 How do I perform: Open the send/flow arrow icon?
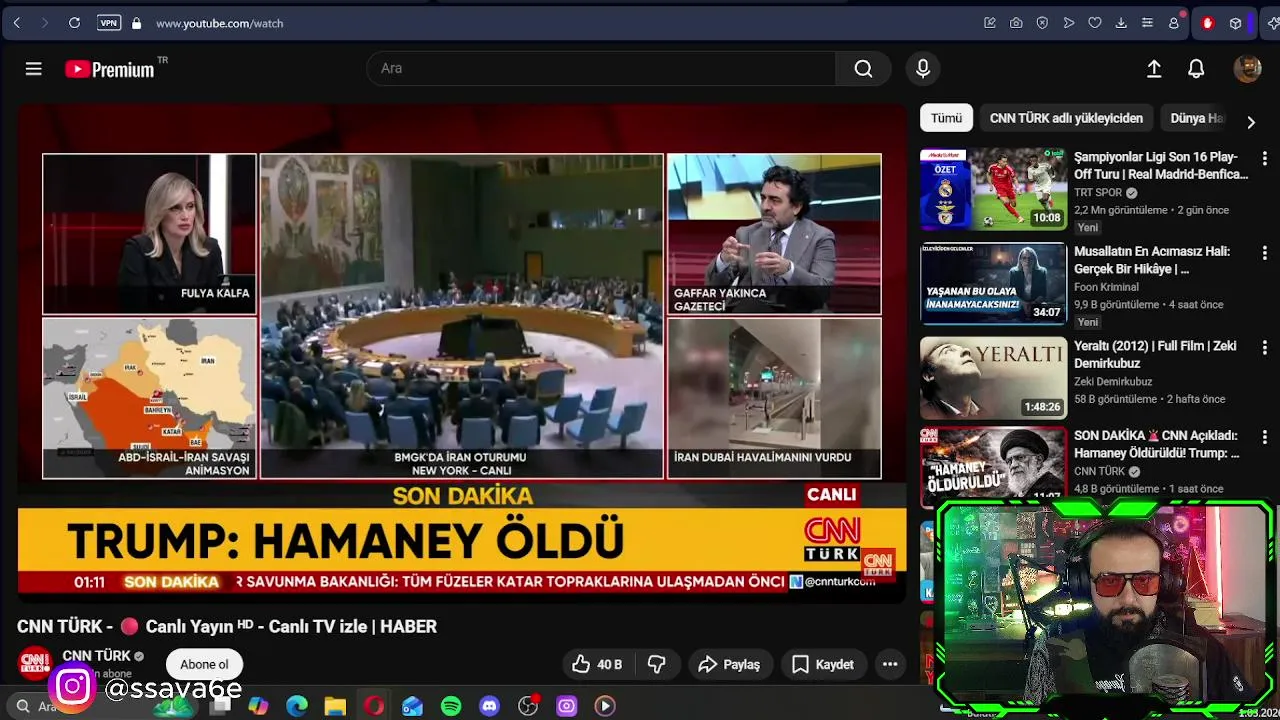click(1069, 23)
